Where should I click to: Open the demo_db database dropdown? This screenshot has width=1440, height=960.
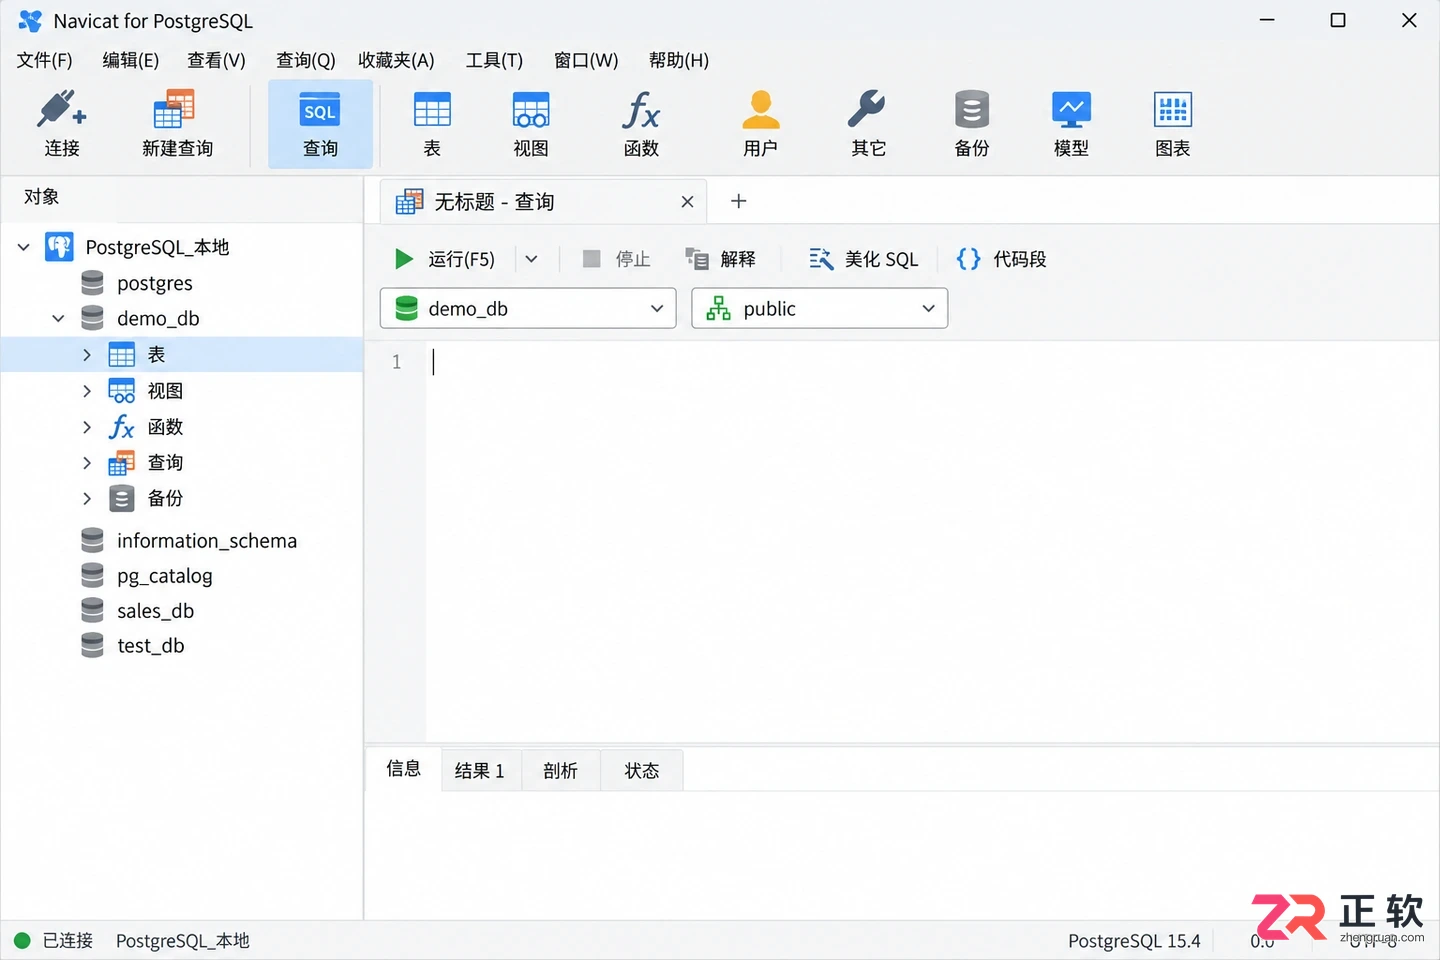coord(528,308)
